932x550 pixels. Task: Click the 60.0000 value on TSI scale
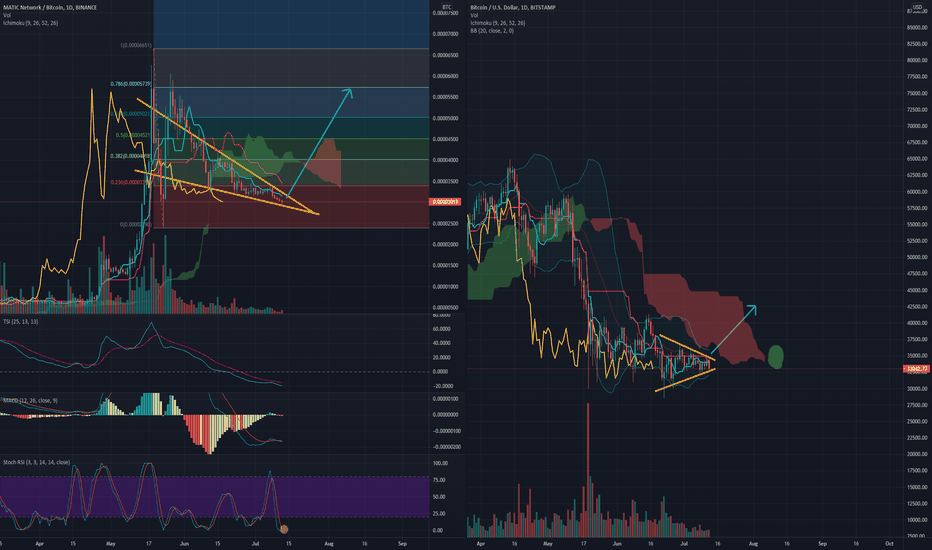tap(441, 329)
